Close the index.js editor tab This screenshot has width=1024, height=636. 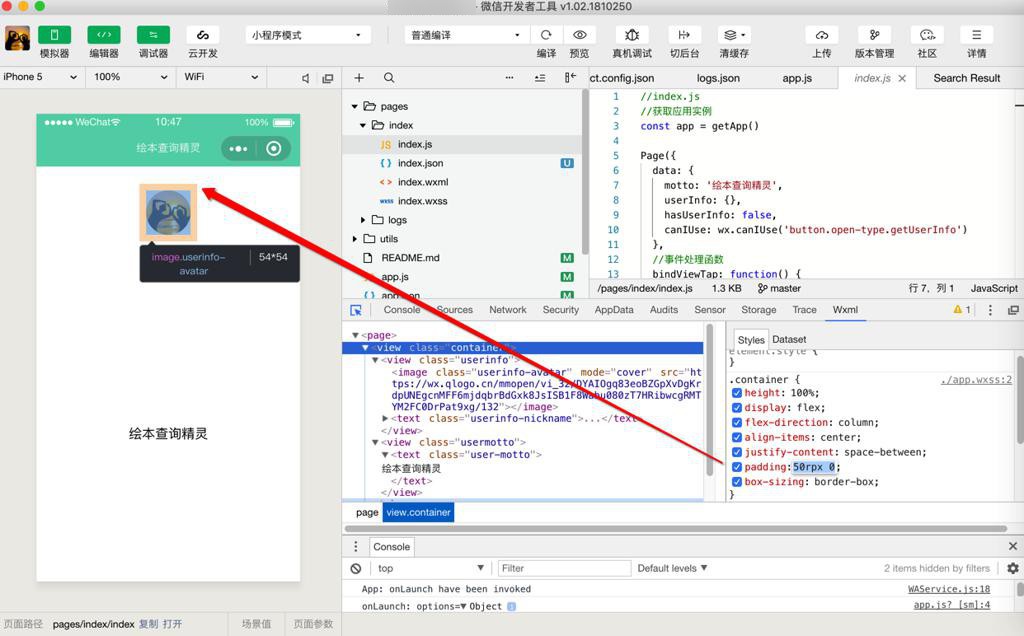(902, 78)
